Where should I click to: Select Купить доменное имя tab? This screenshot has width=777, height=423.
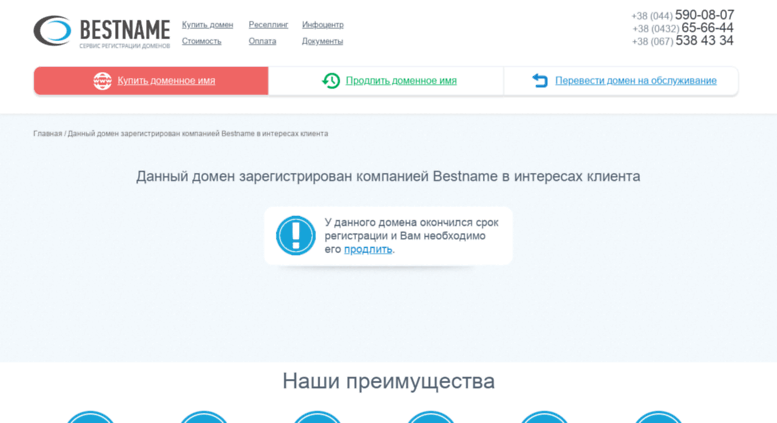tap(151, 81)
